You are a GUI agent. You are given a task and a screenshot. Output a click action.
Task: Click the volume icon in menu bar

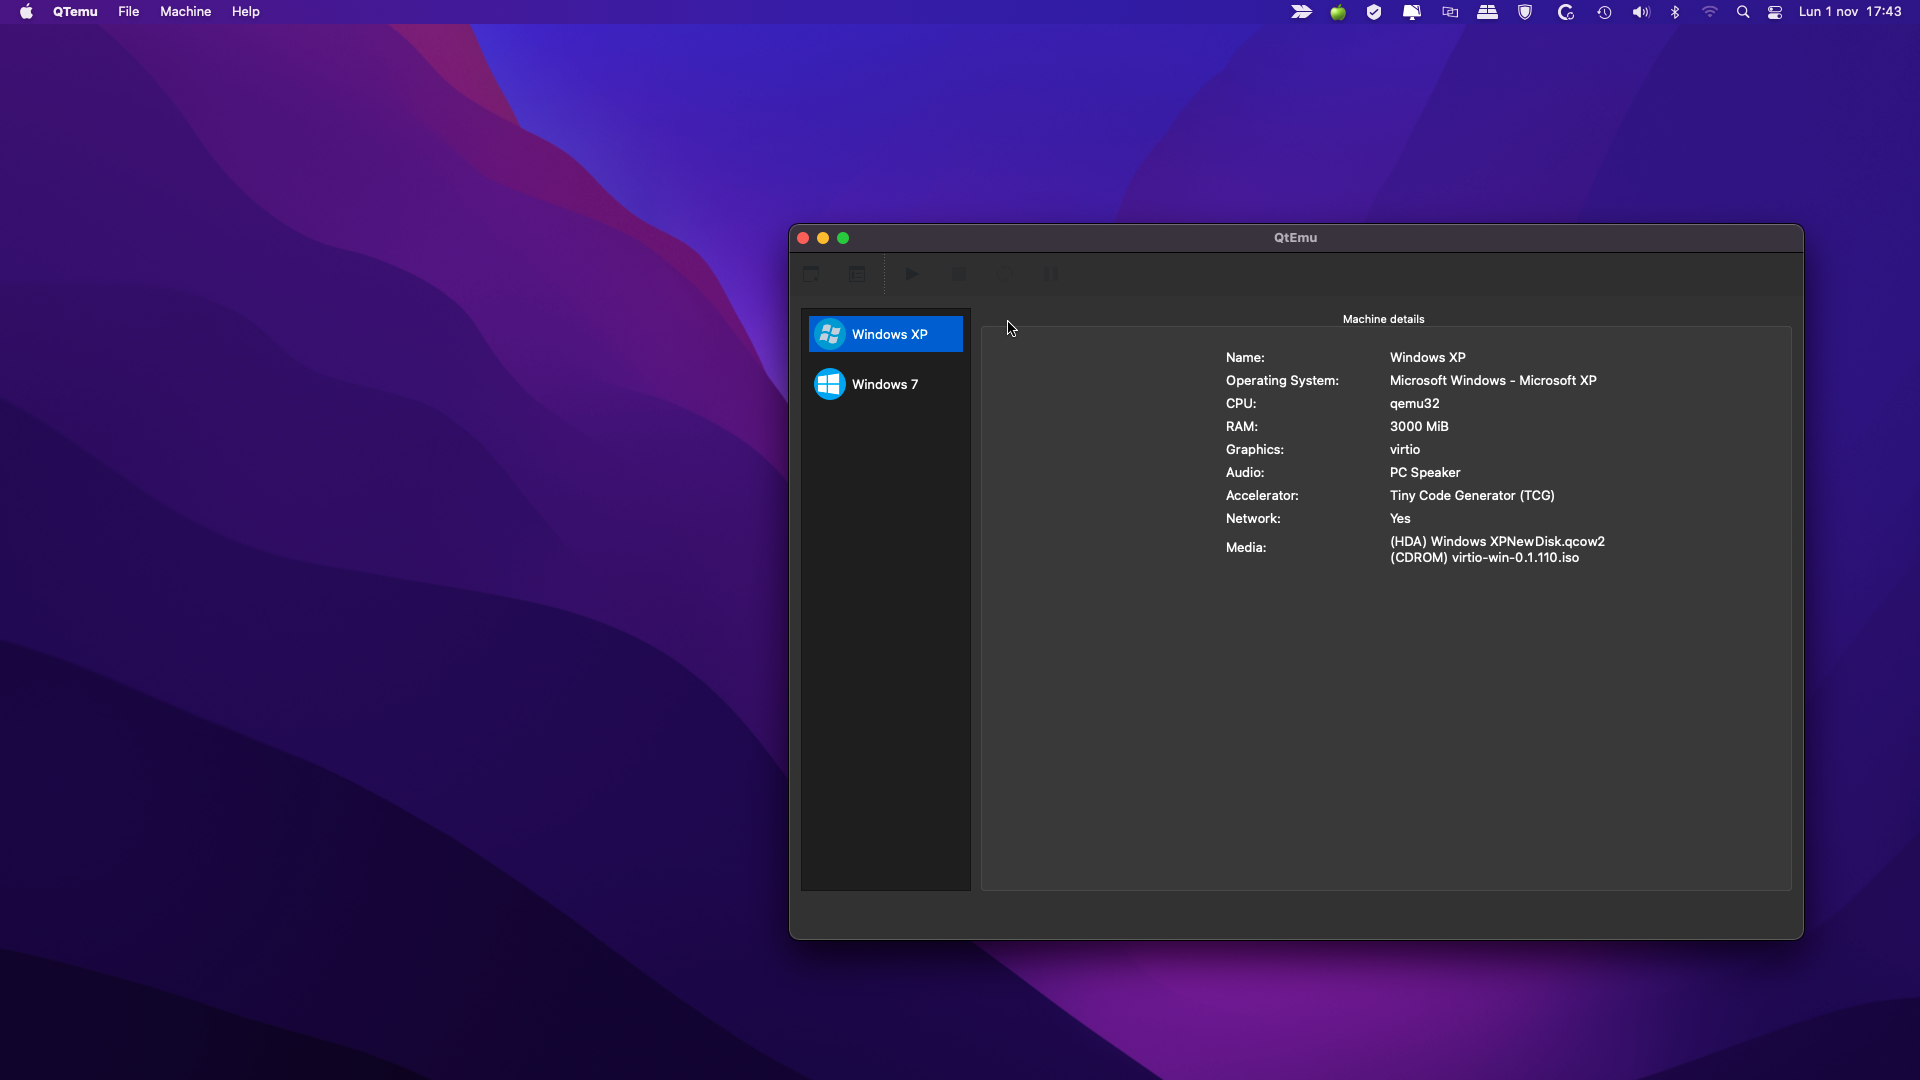point(1641,12)
